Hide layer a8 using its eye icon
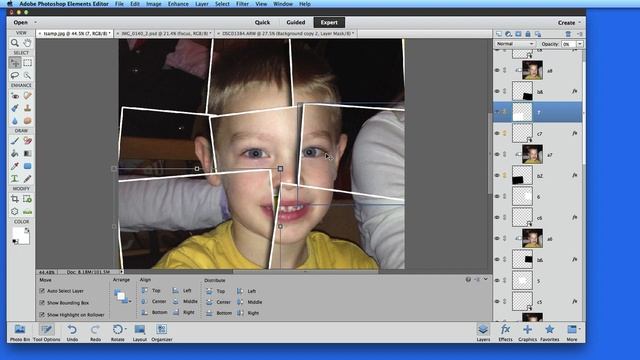Image resolution: width=640 pixels, height=360 pixels. tap(497, 70)
